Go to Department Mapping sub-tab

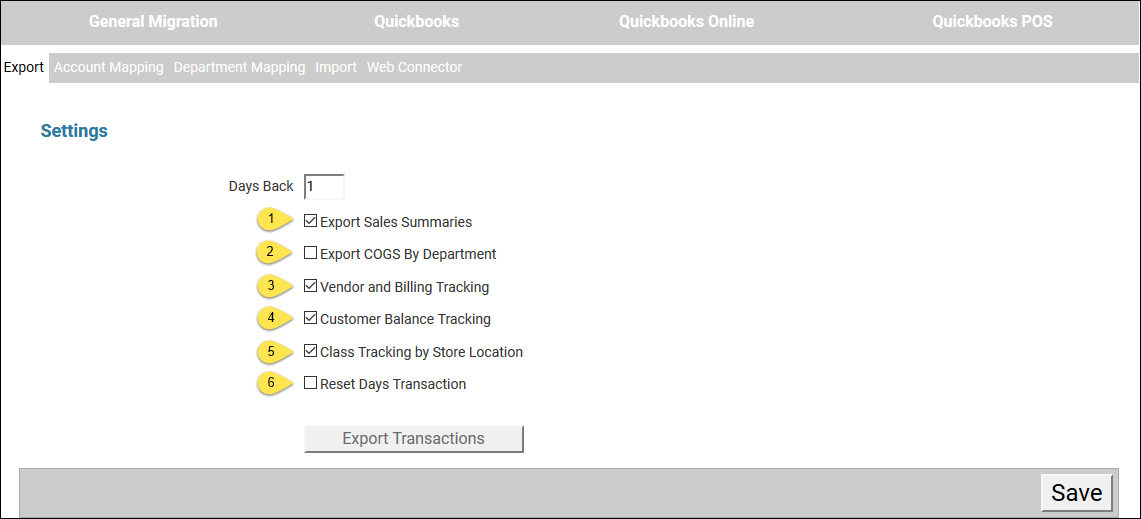coord(239,67)
